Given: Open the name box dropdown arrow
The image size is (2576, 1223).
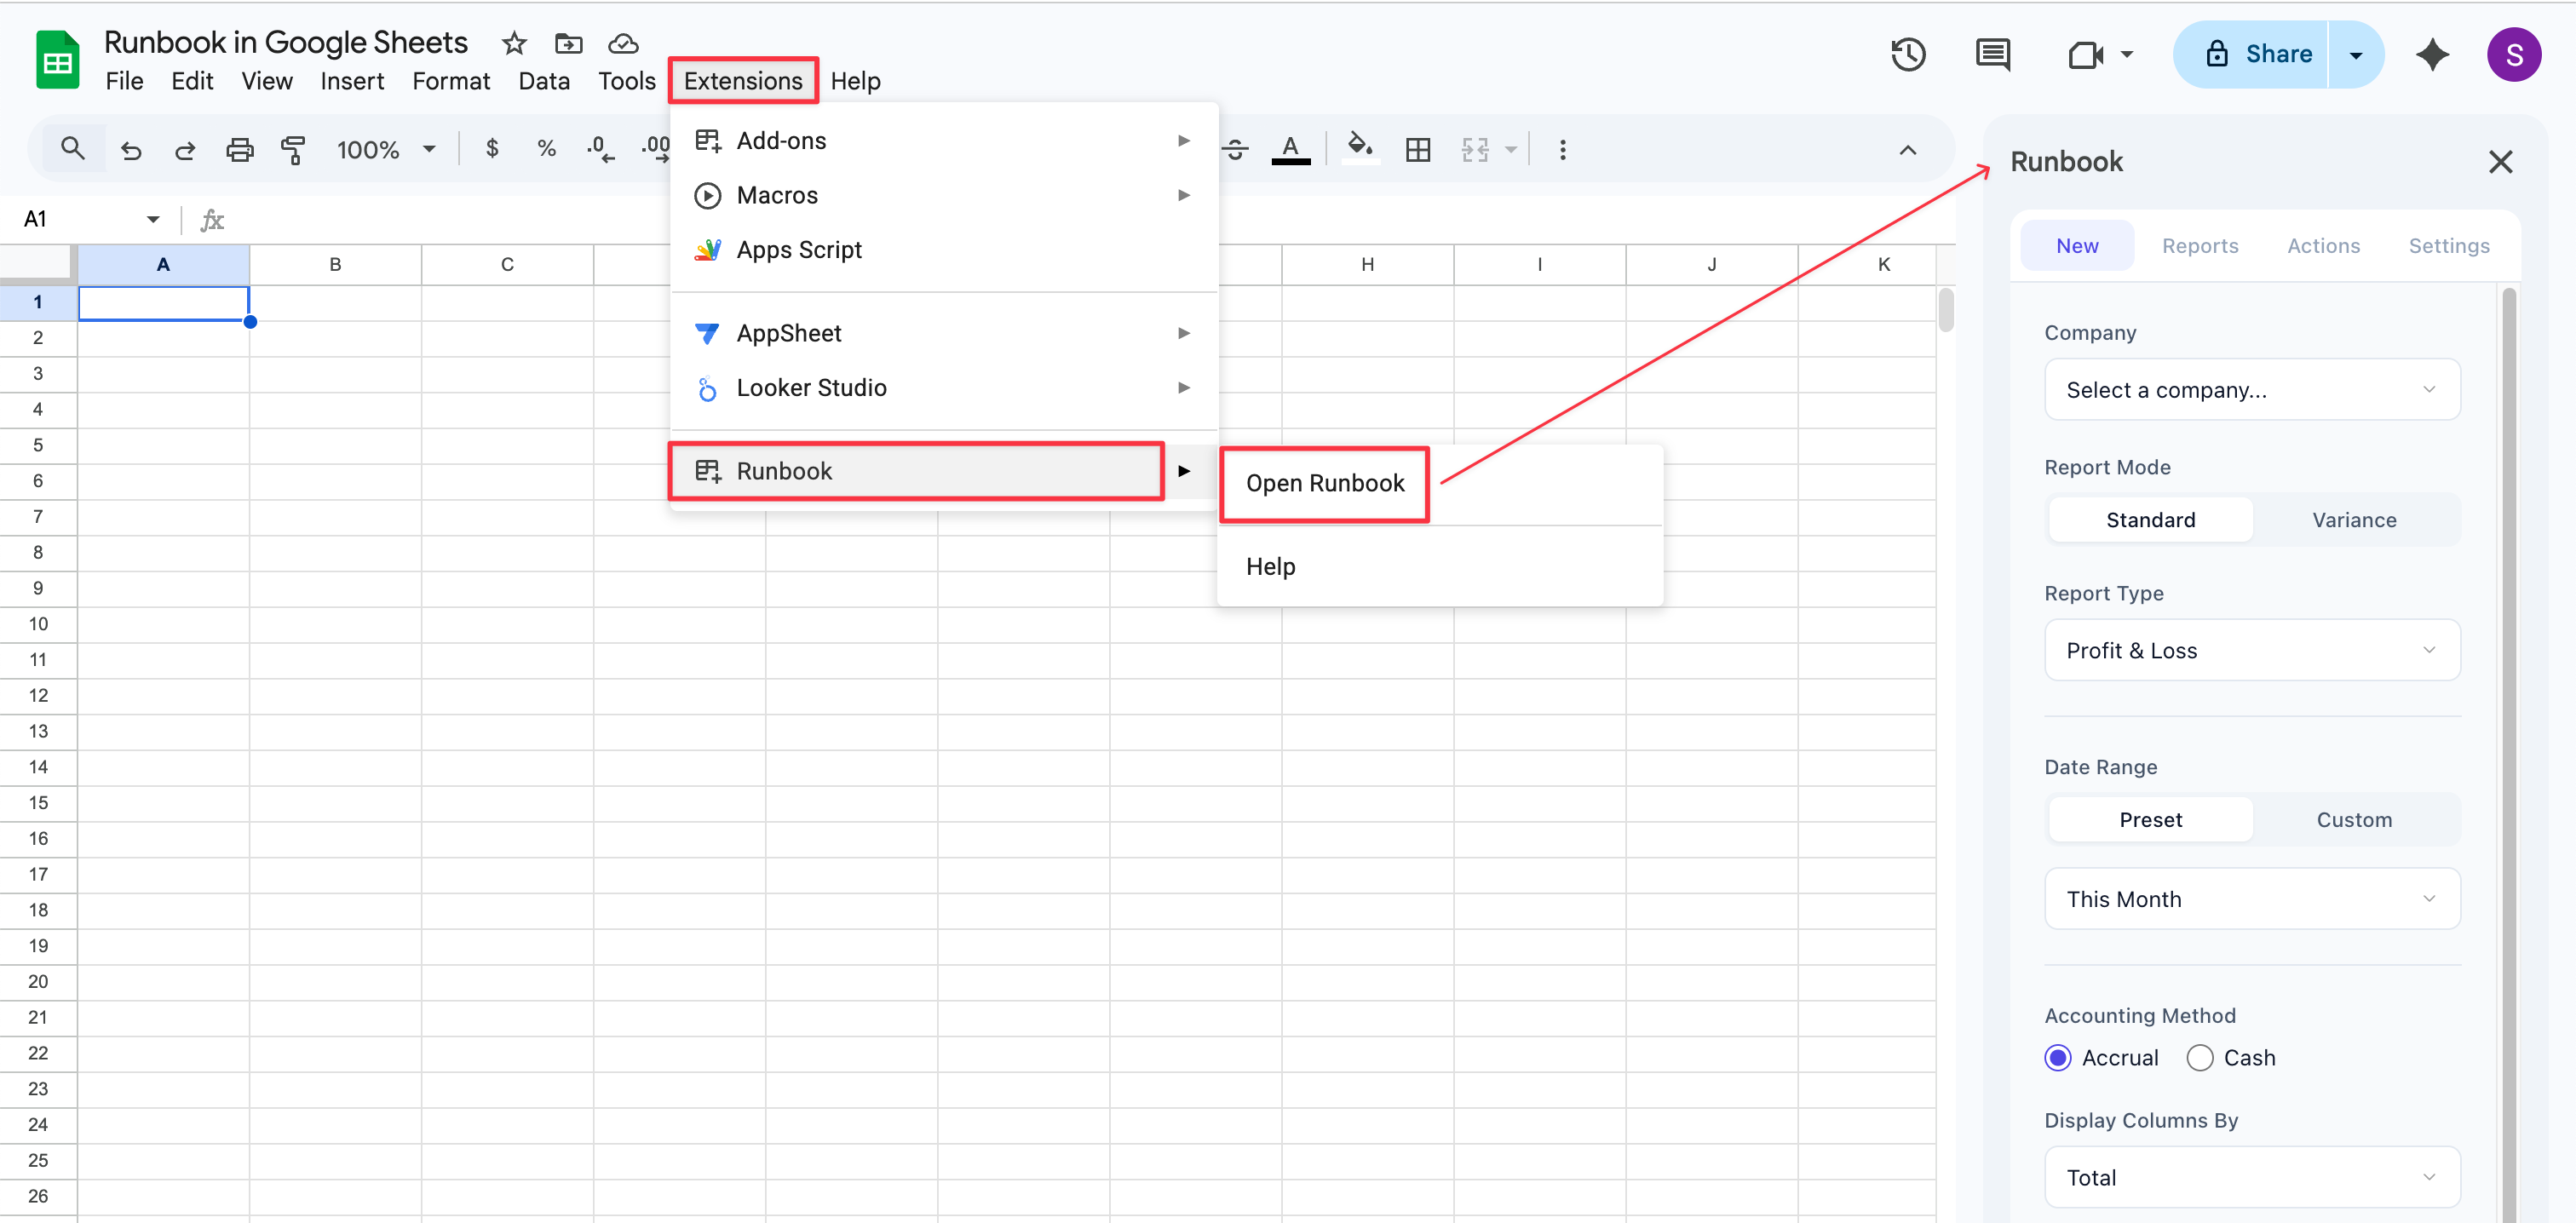Looking at the screenshot, I should tap(153, 219).
